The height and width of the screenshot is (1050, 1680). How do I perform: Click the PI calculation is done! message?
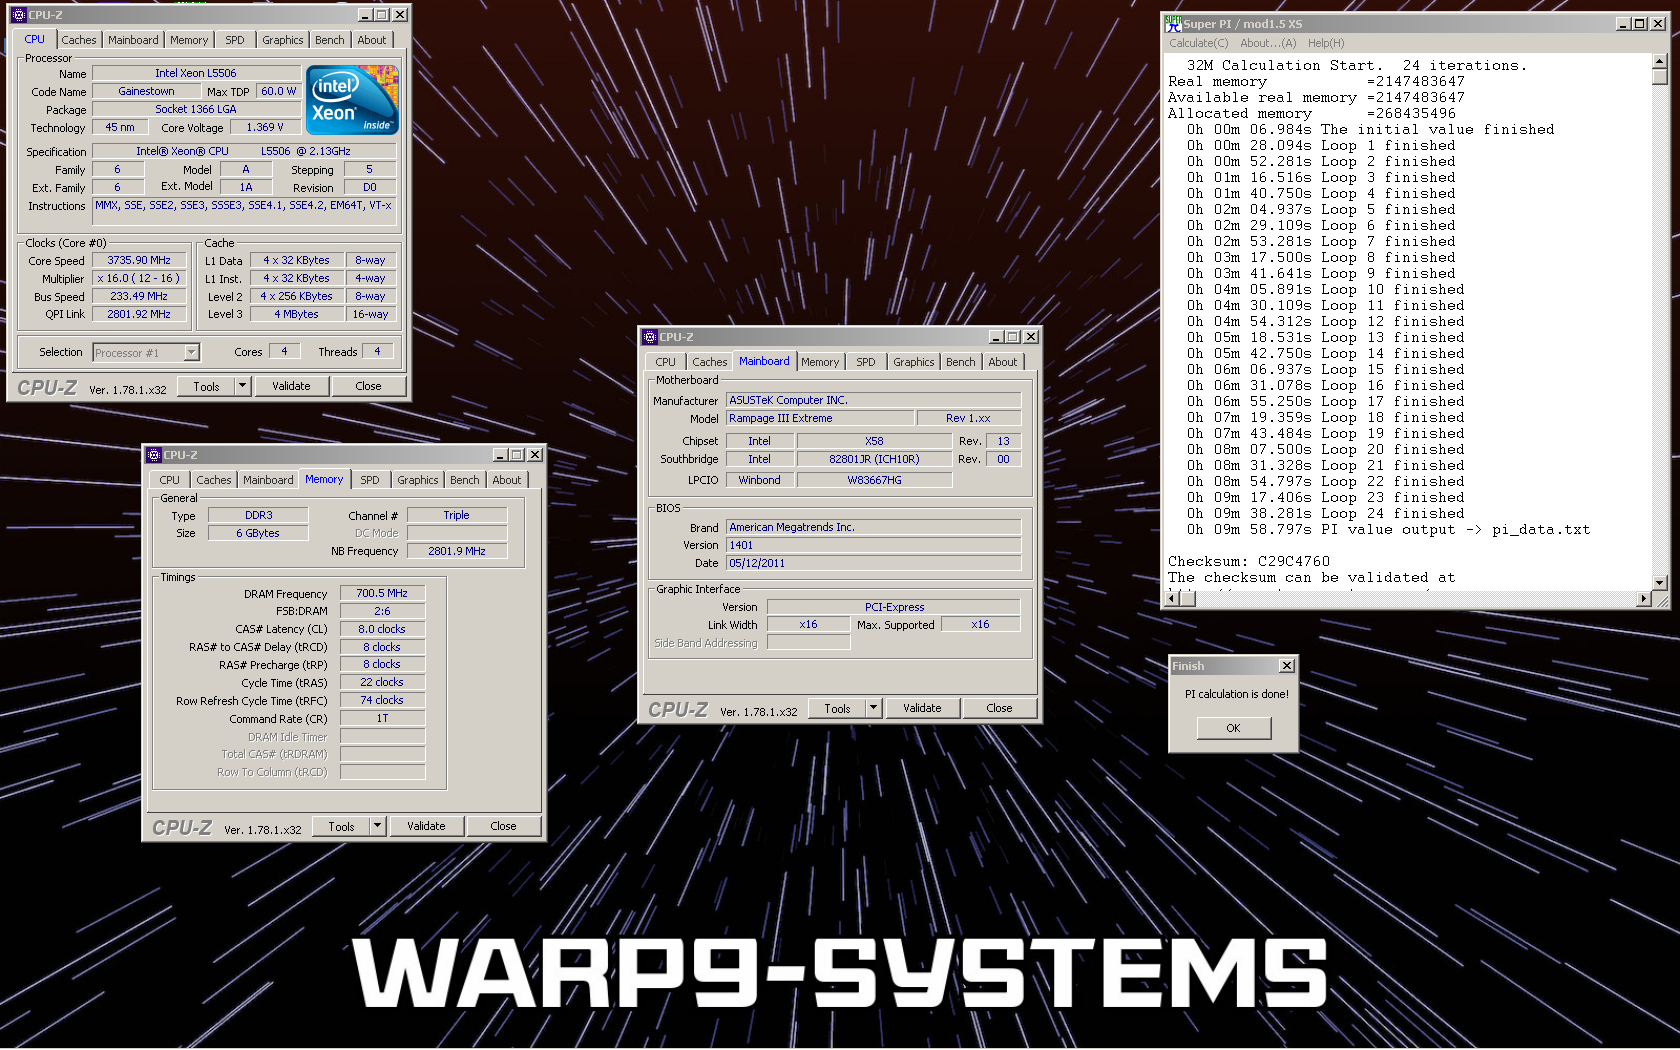pyautogui.click(x=1237, y=694)
